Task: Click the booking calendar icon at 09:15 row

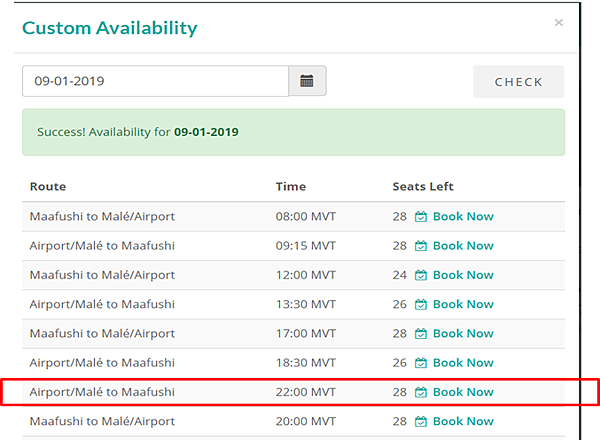Action: click(421, 245)
